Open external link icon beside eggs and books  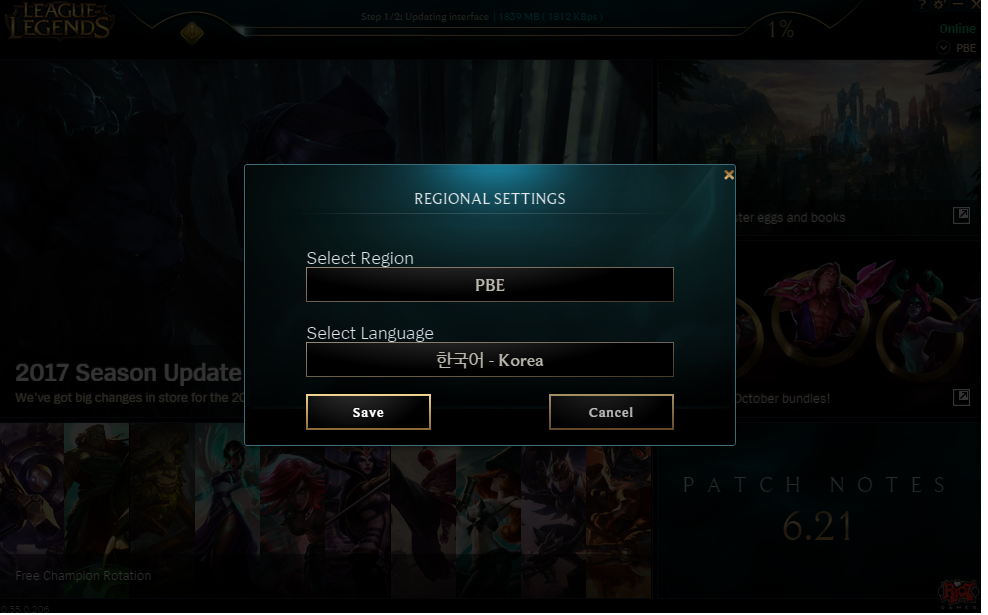(x=962, y=216)
